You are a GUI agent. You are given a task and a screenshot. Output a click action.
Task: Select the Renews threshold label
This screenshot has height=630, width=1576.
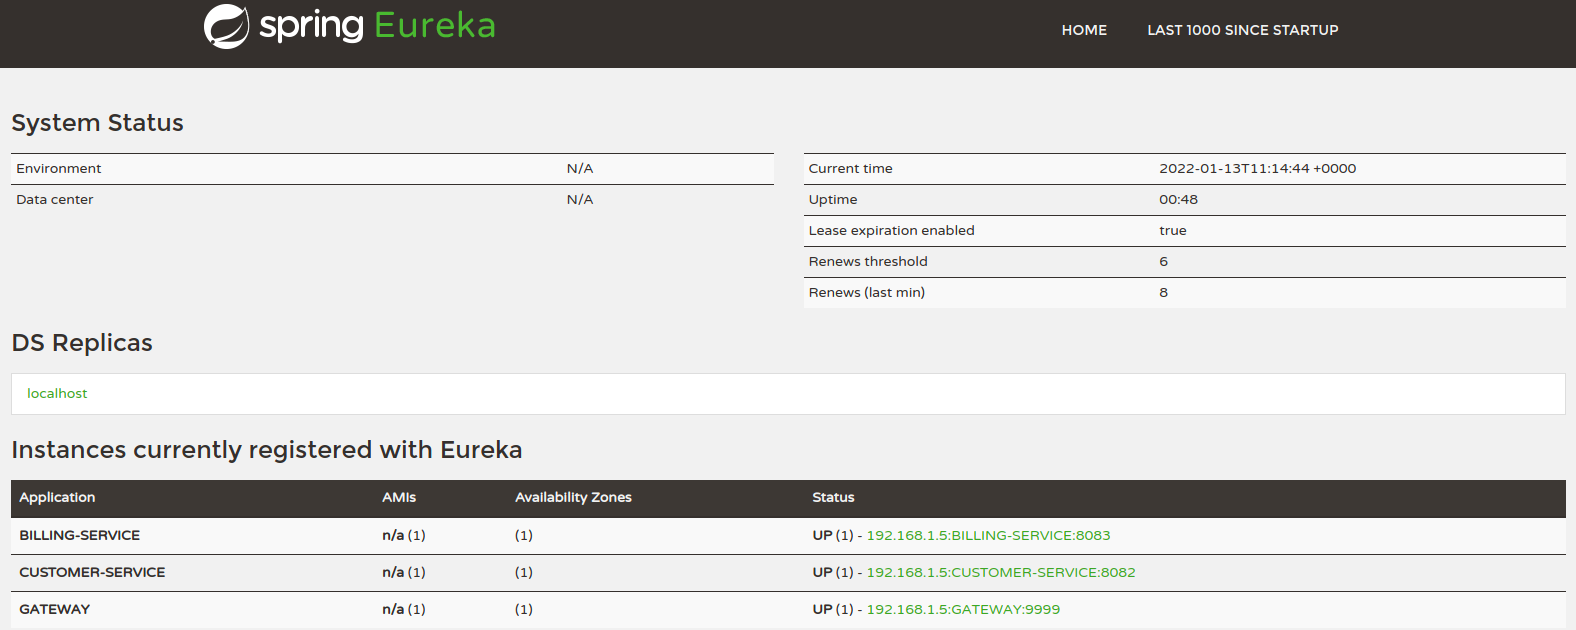click(868, 262)
